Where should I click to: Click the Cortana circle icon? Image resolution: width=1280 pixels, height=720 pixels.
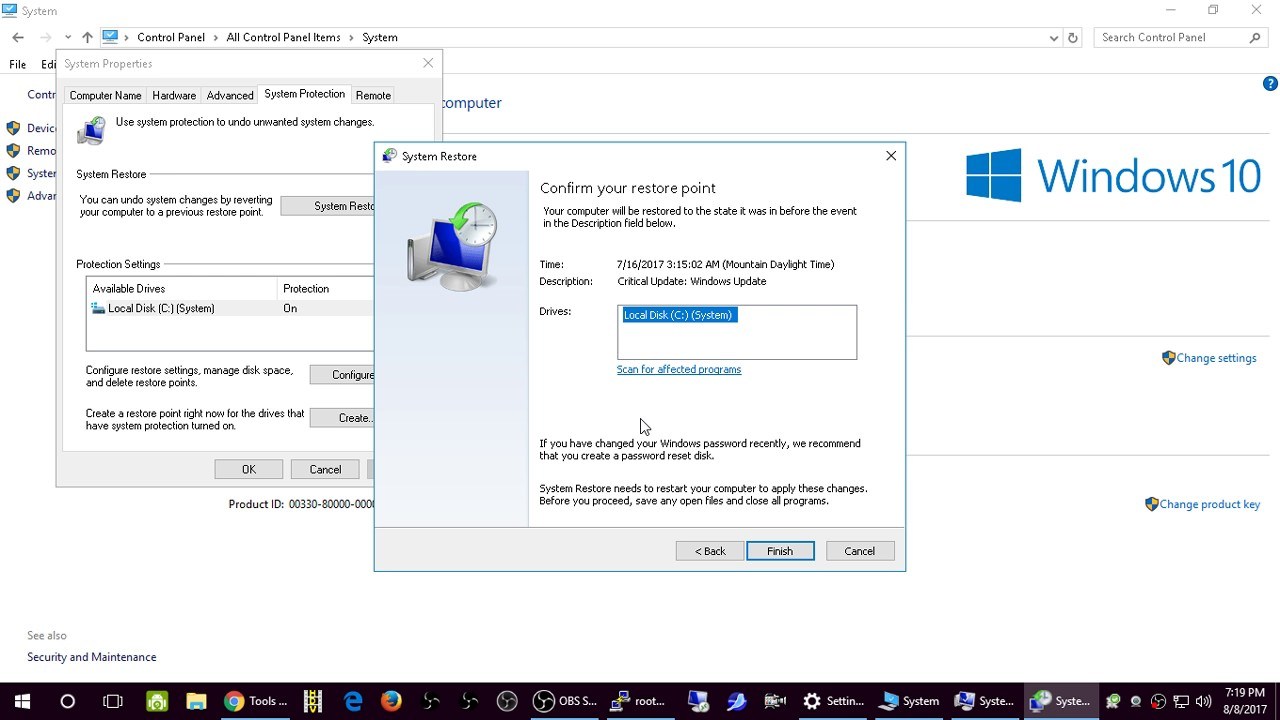[x=68, y=701]
